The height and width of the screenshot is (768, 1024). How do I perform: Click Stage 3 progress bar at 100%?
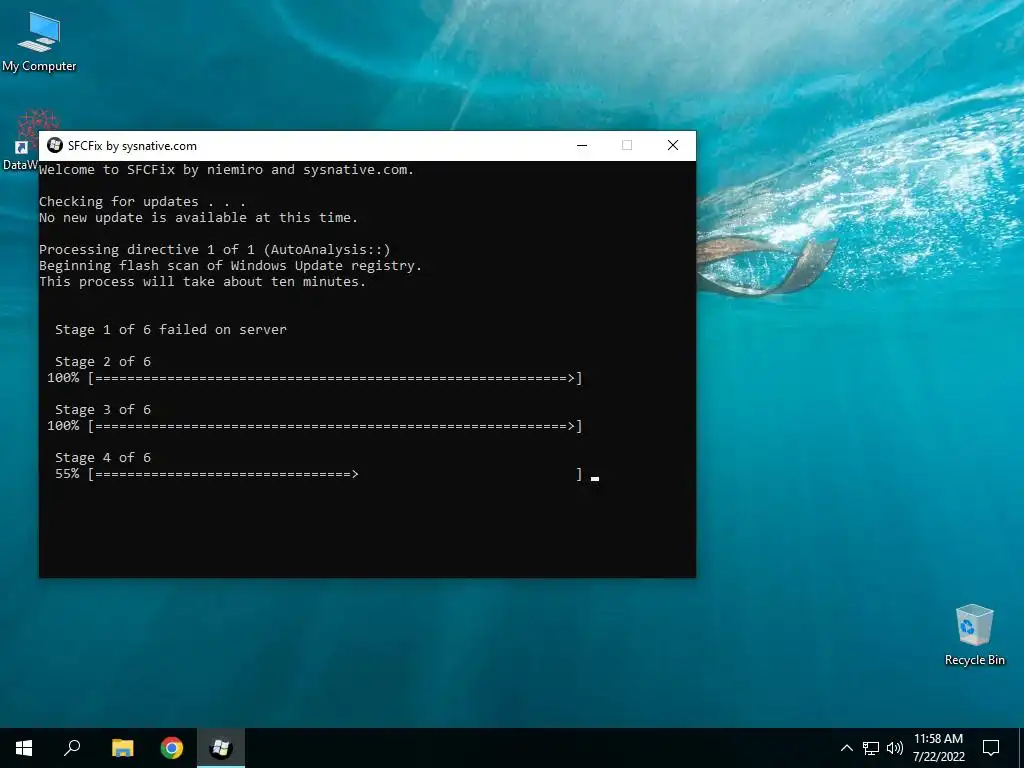pyautogui.click(x=314, y=426)
